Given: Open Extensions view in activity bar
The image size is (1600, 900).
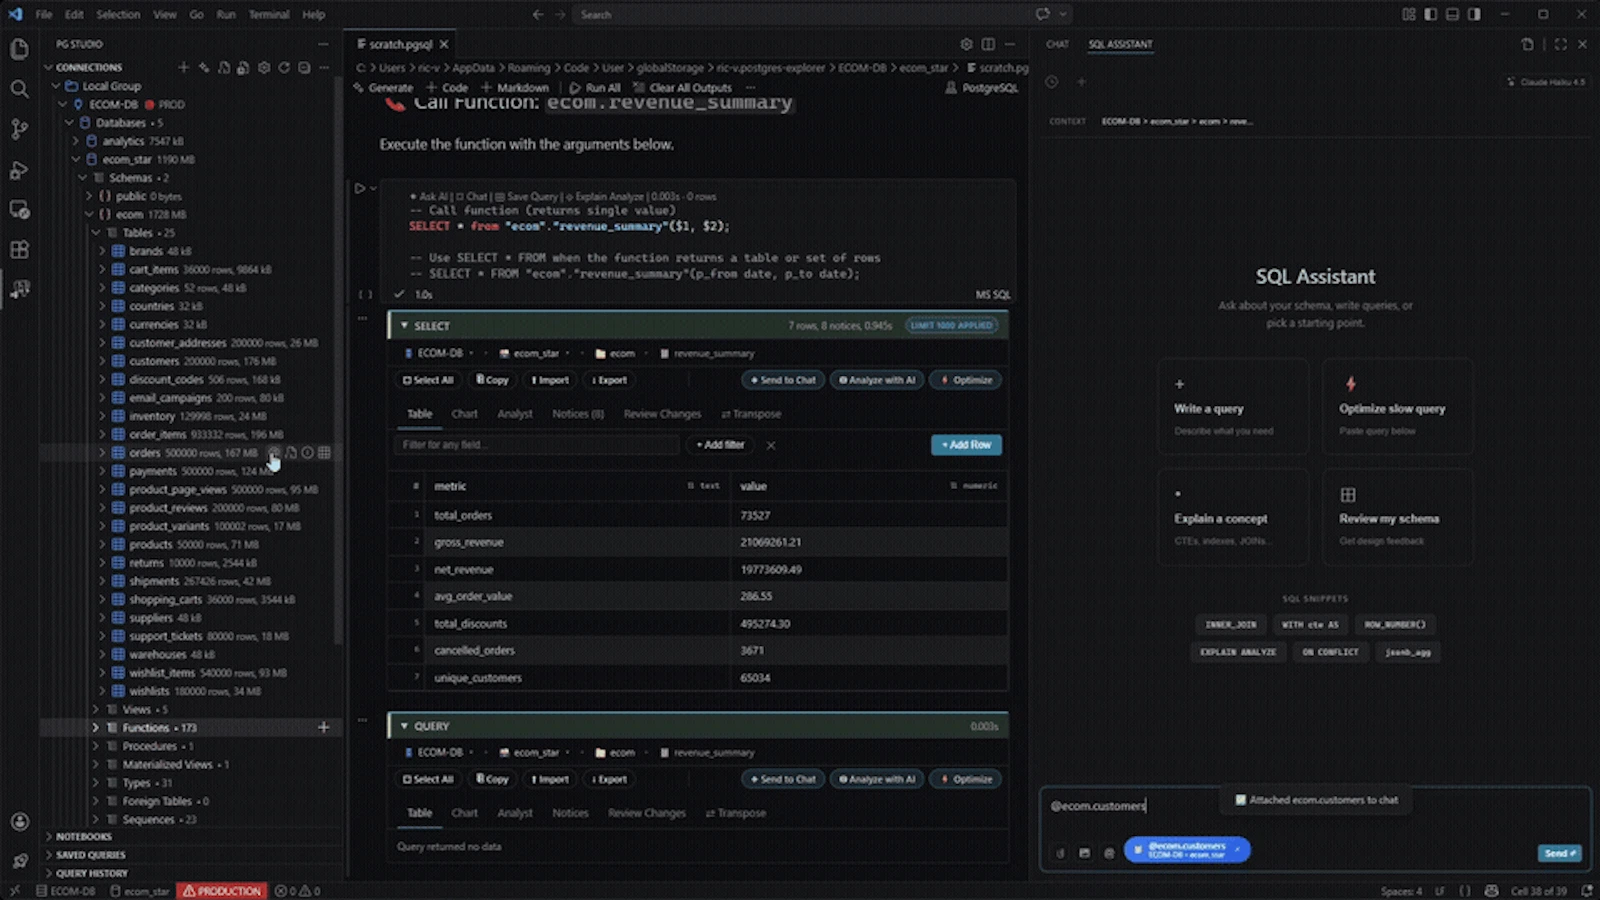Looking at the screenshot, I should coord(19,250).
